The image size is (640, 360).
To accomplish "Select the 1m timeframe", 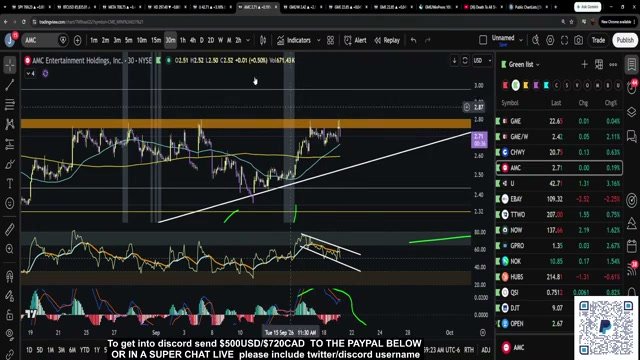I will pyautogui.click(x=94, y=40).
